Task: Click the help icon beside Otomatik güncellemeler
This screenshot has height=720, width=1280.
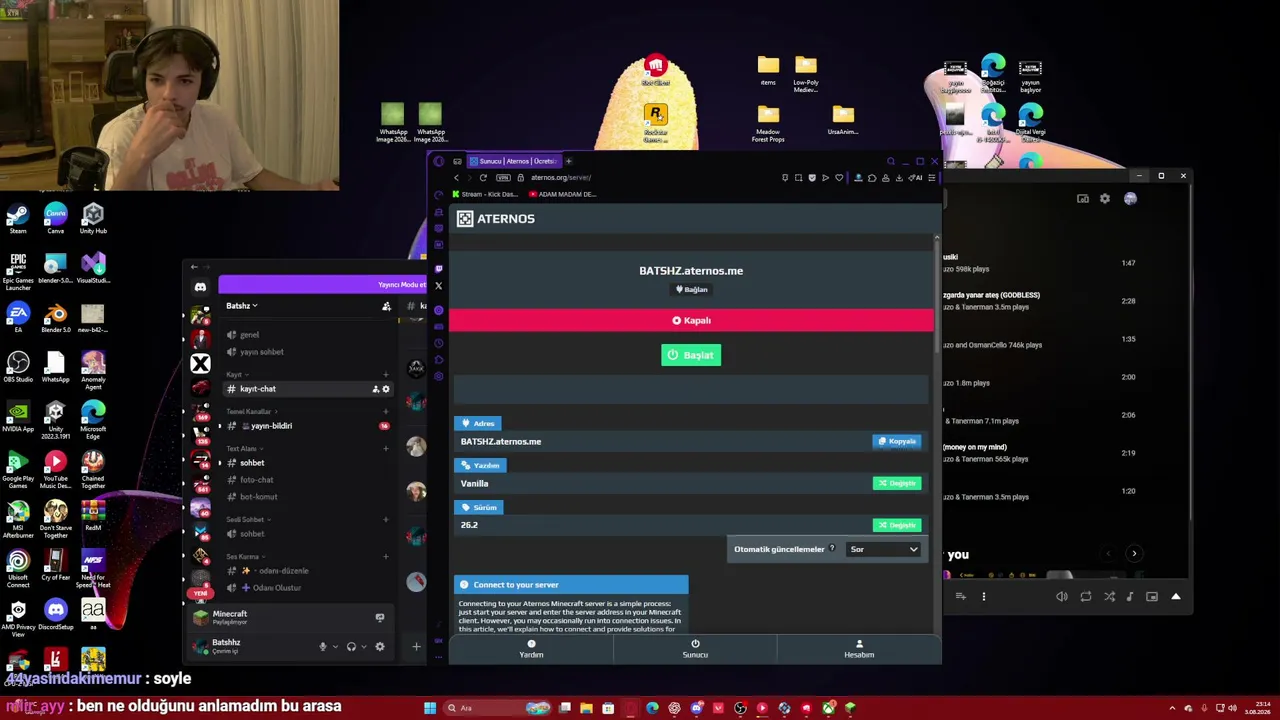Action: click(x=831, y=548)
